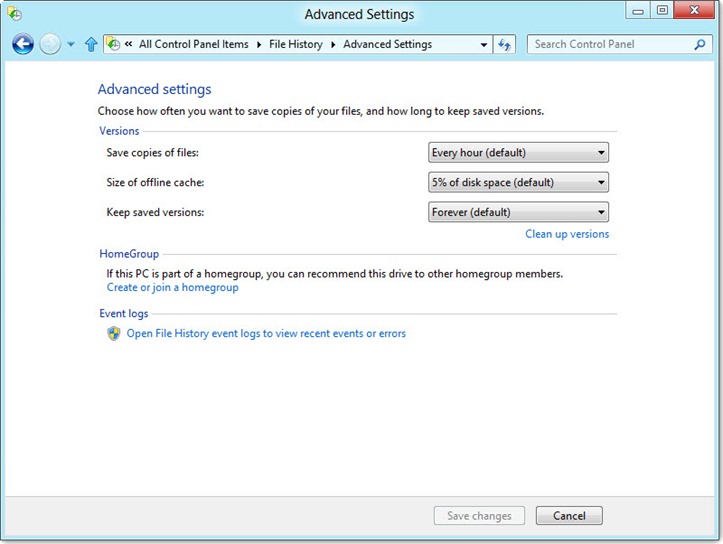Screen dimensions: 723x544
Task: Click the Cancel button
Action: coord(569,515)
